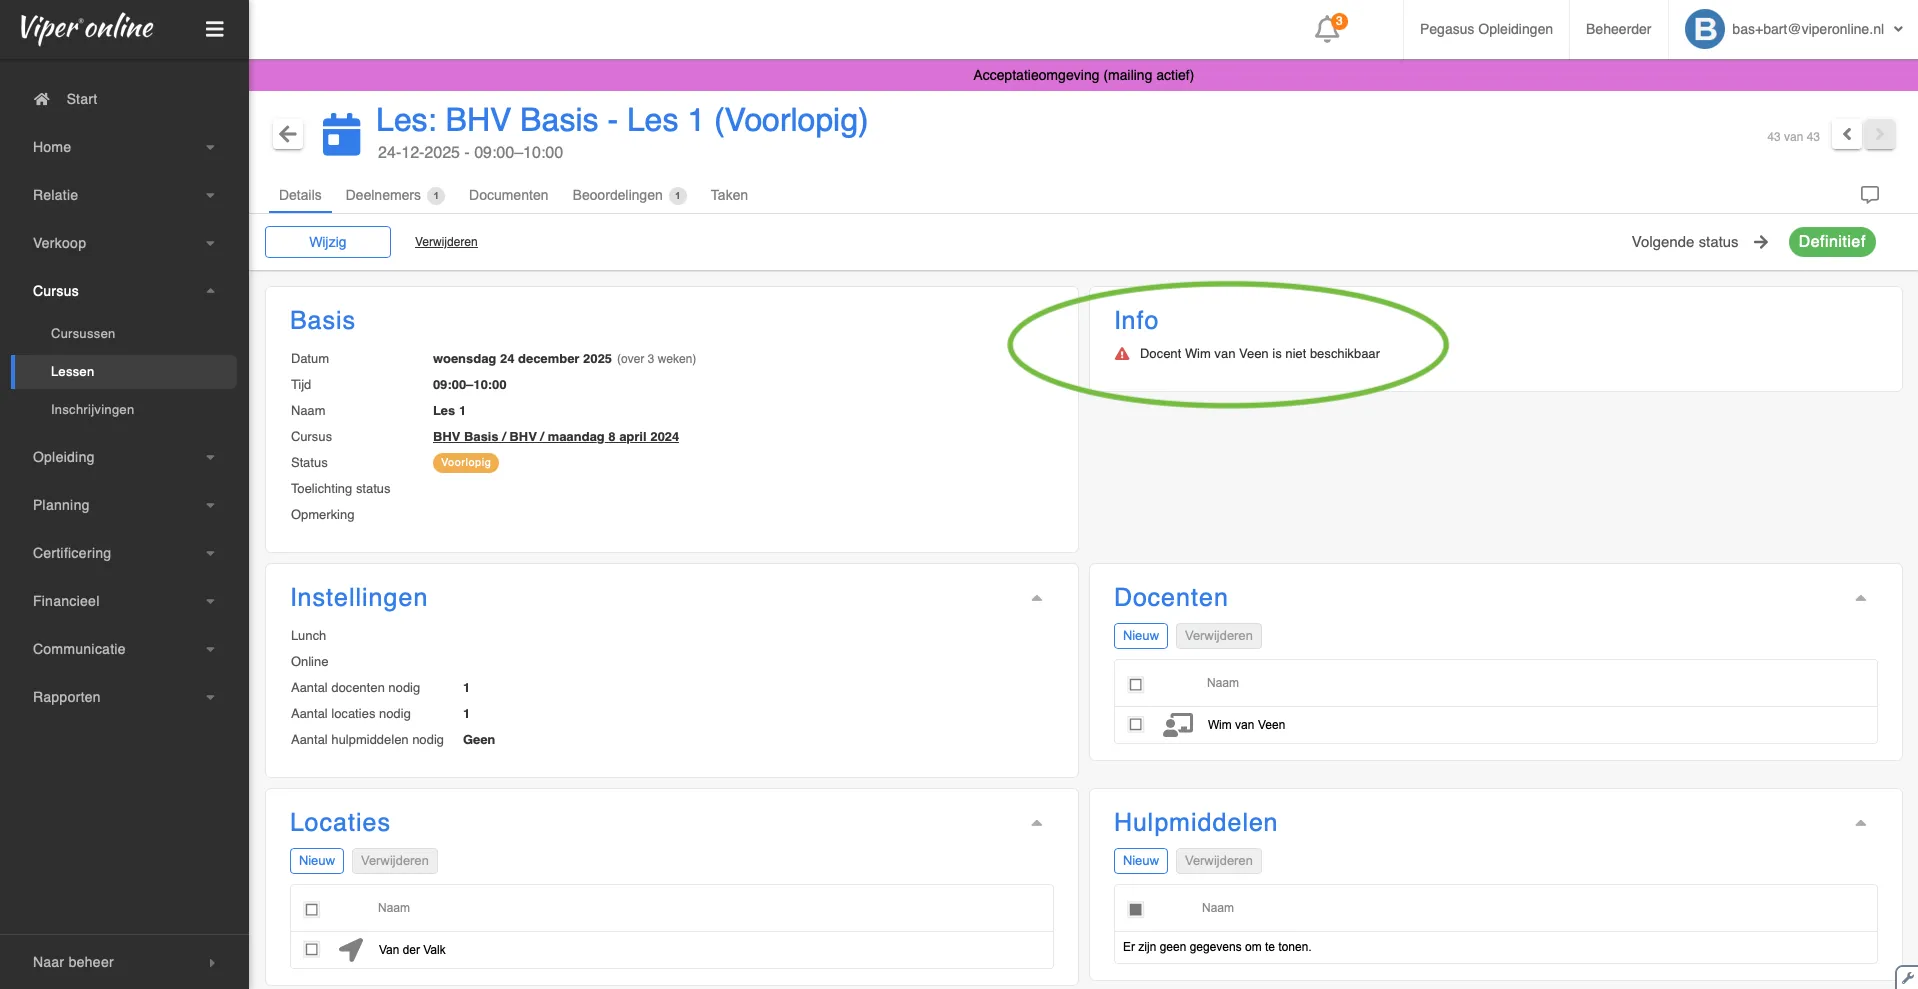This screenshot has height=989, width=1918.
Task: Open notifications via the bell icon
Action: coord(1326,29)
